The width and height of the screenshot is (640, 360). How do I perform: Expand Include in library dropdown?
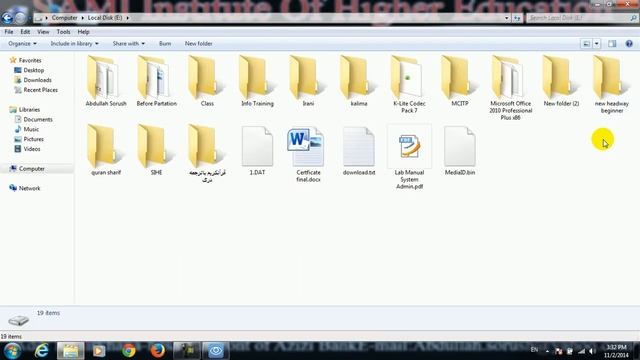point(74,43)
